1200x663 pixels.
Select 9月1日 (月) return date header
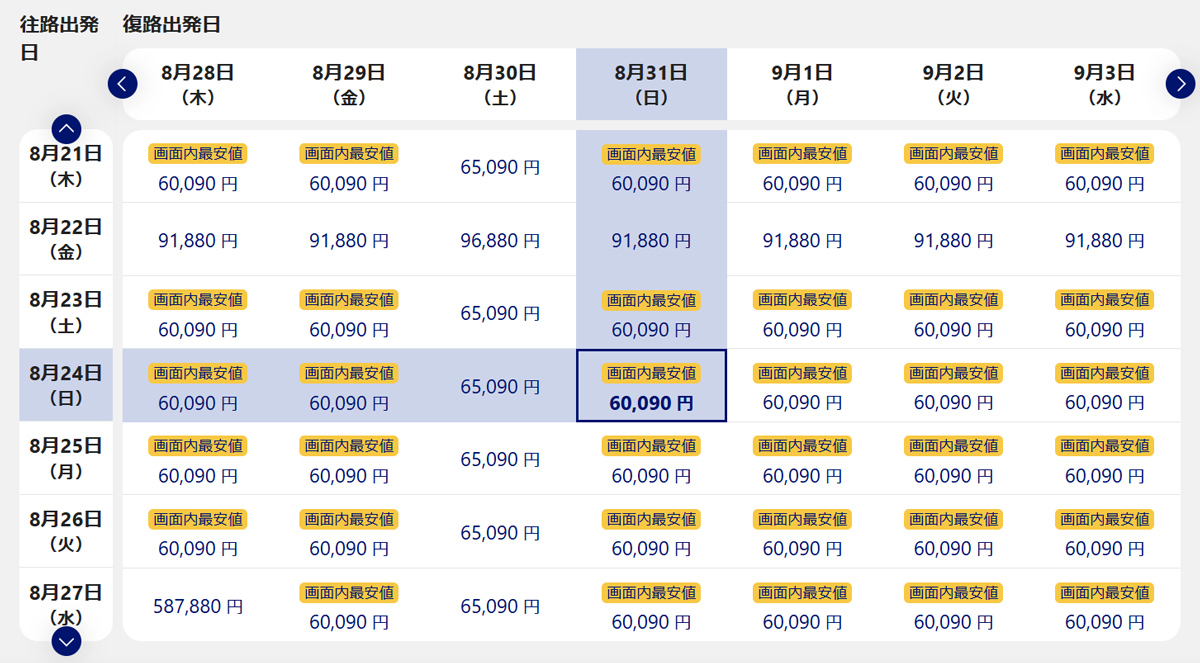click(x=802, y=84)
